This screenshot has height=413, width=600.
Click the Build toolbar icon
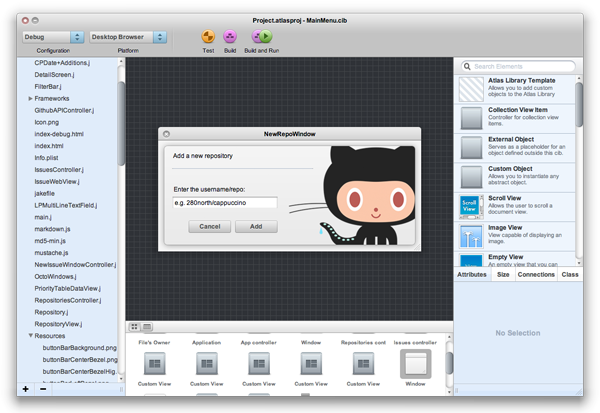pyautogui.click(x=230, y=36)
